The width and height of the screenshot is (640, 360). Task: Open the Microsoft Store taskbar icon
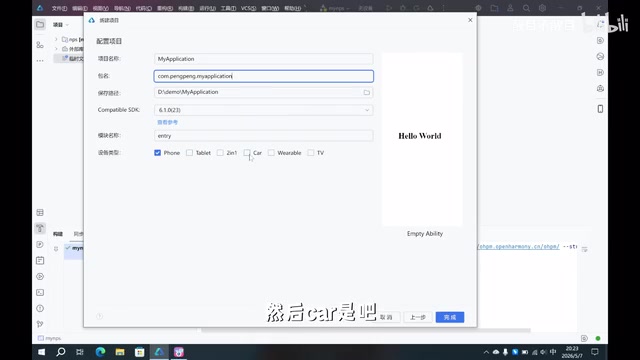coord(140,352)
